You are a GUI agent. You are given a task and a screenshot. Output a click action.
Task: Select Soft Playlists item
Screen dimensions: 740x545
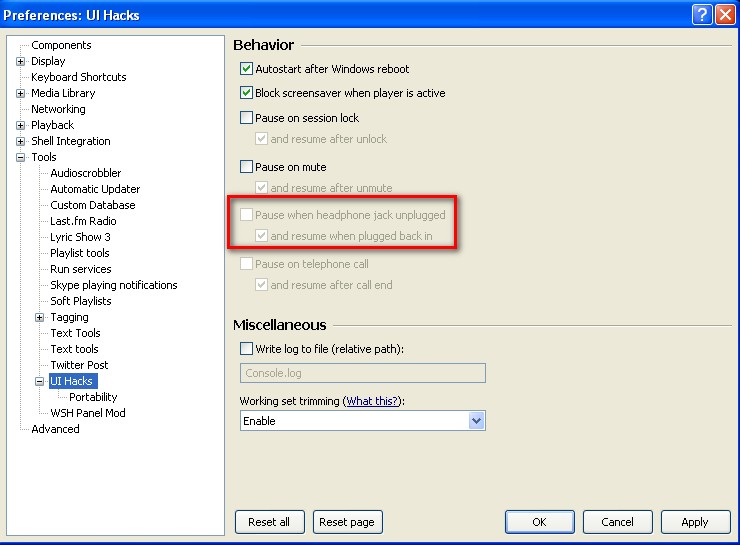click(x=81, y=301)
